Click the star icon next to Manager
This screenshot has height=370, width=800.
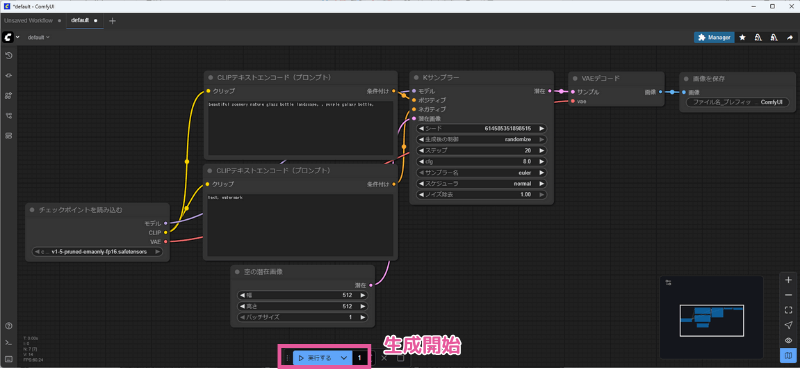click(742, 37)
